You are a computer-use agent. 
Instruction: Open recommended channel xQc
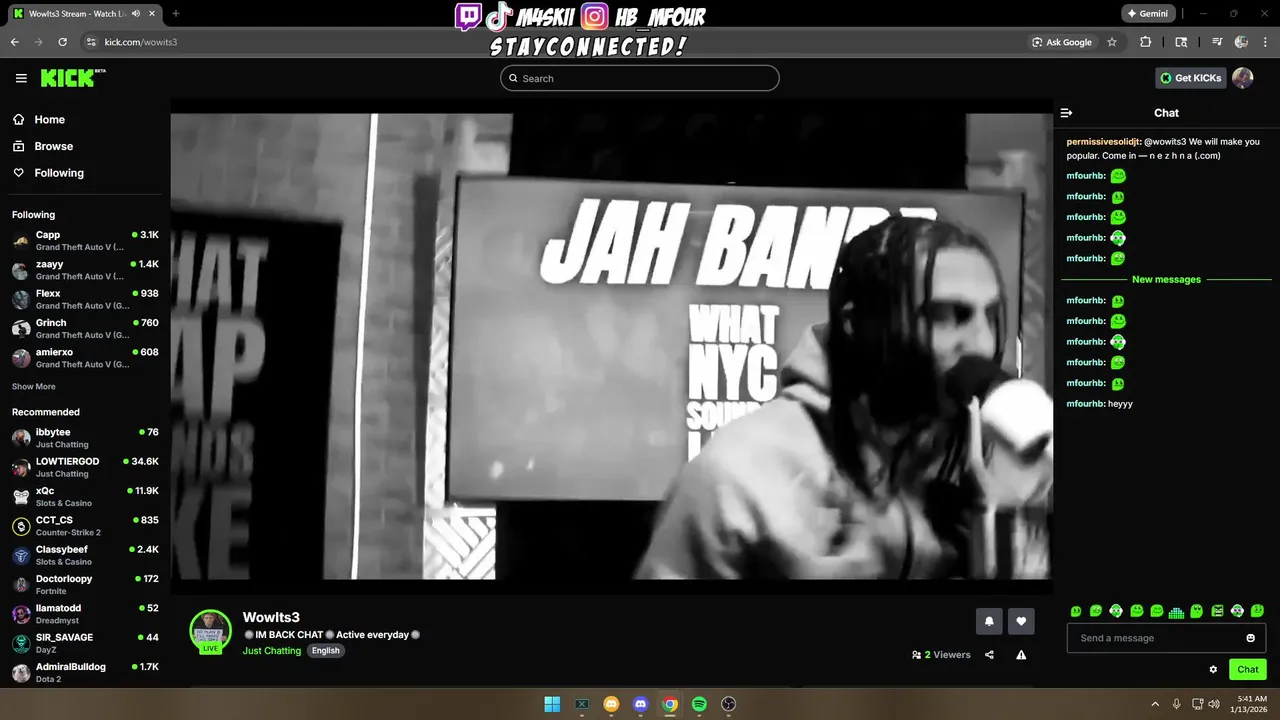(85, 496)
